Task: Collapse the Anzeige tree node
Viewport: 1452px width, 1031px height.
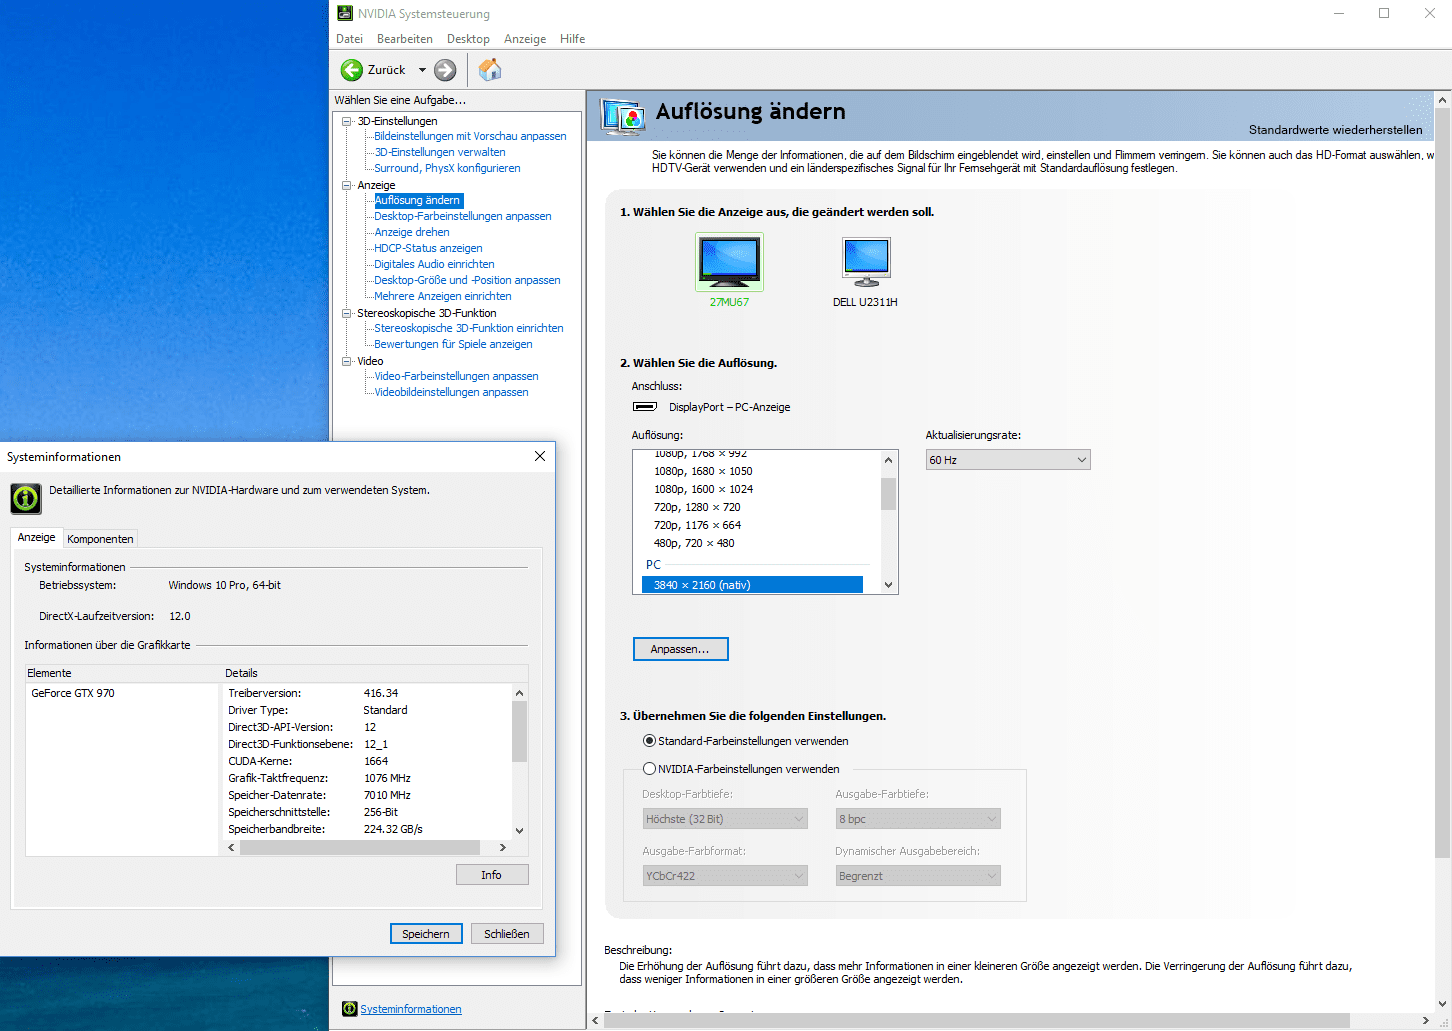Action: coord(347,185)
